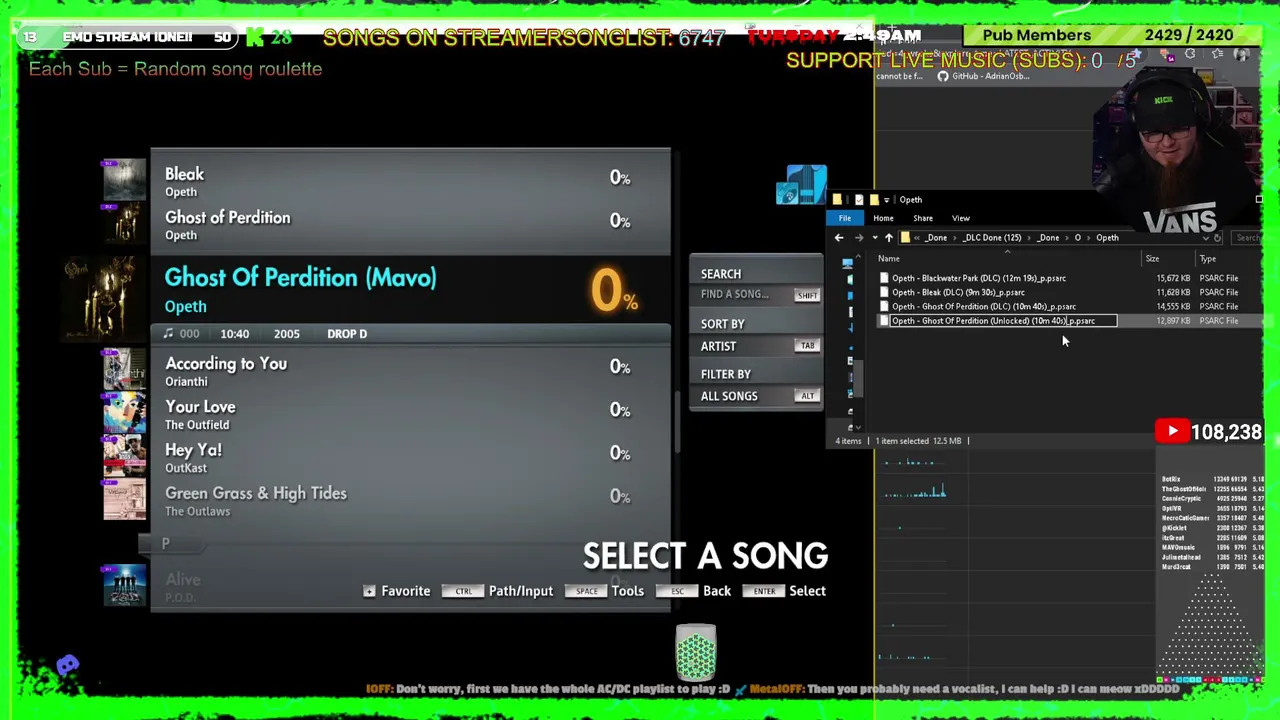
Task: Refresh the Opeth folder view
Action: click(x=1217, y=238)
